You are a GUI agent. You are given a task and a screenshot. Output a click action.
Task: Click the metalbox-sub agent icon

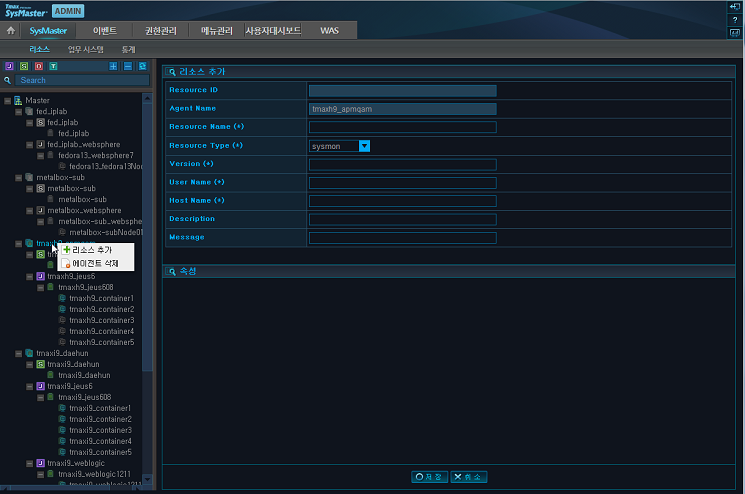tap(29, 177)
